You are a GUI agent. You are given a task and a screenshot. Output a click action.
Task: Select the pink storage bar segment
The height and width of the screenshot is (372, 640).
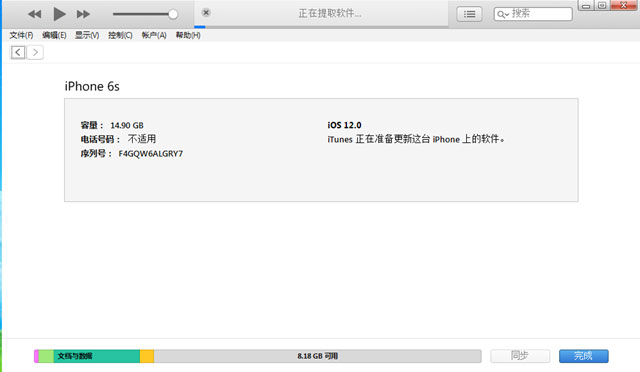pos(37,356)
